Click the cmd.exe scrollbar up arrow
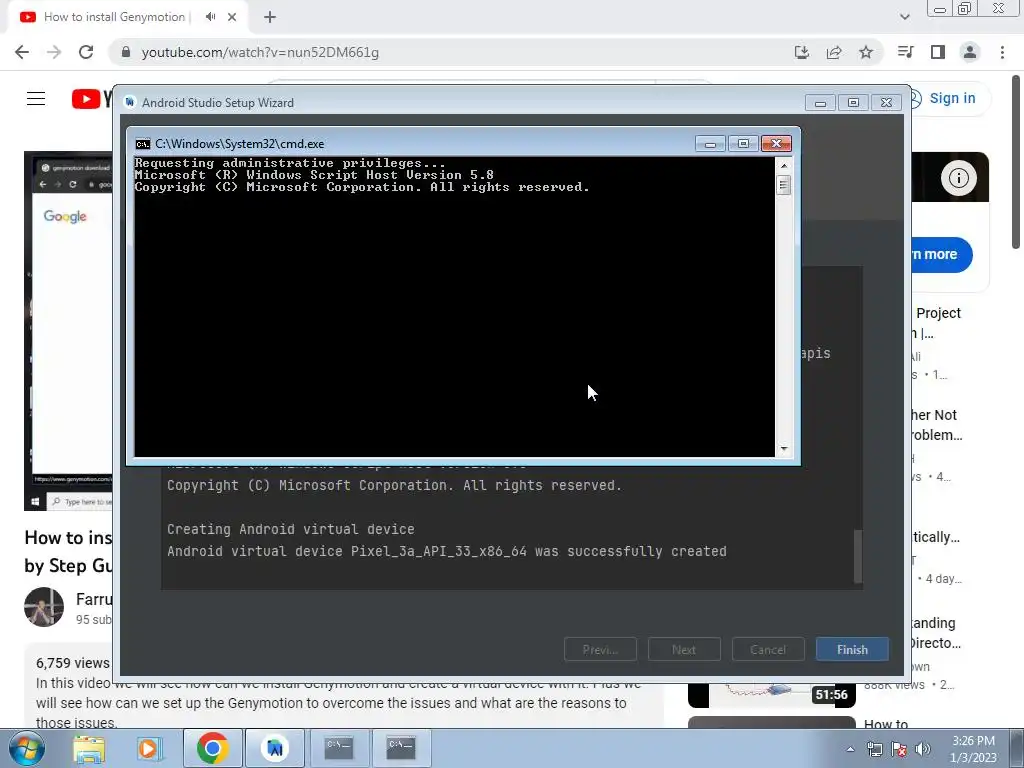 [784, 165]
